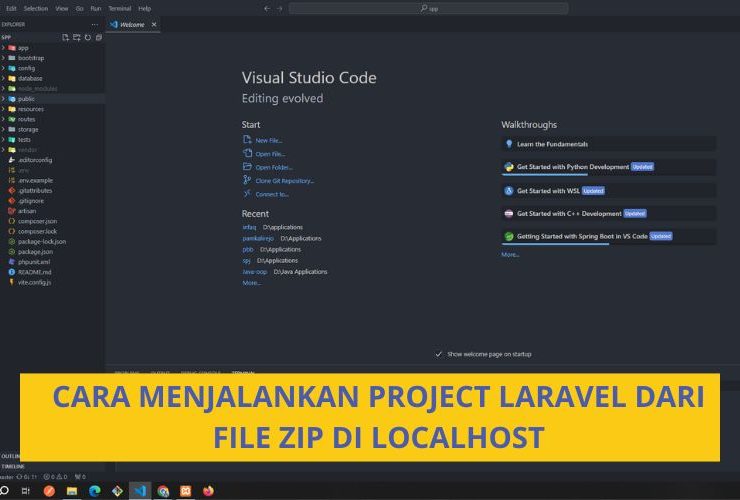Click the Spring Boot walkthrough icon

point(509,236)
